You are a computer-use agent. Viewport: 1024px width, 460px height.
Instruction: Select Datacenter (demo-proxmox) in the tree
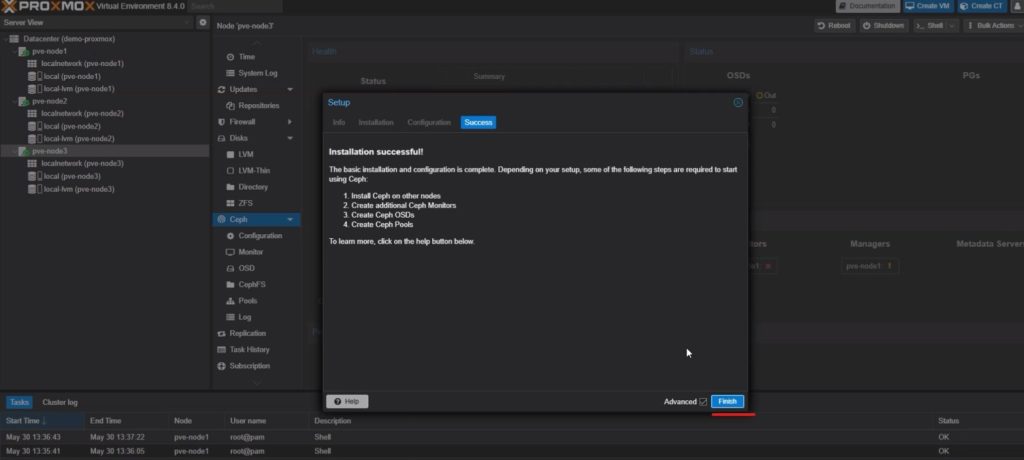point(69,39)
